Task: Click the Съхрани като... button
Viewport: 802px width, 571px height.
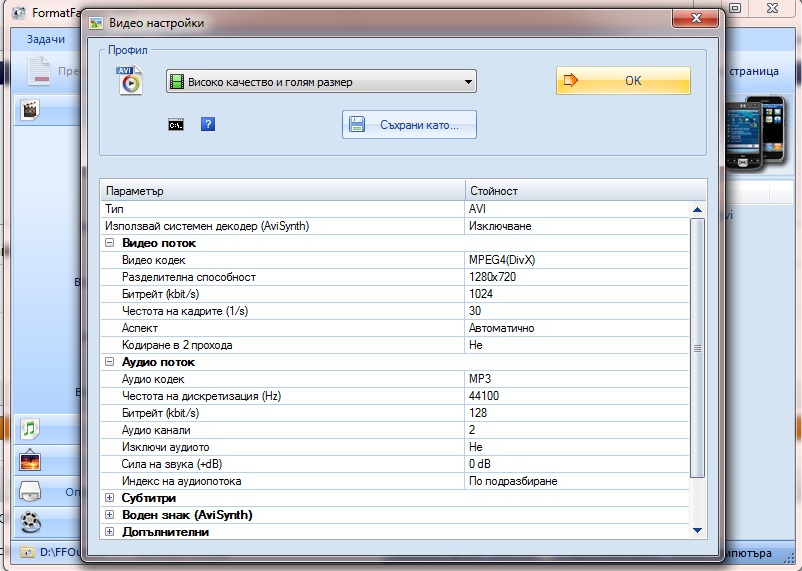Action: (409, 125)
